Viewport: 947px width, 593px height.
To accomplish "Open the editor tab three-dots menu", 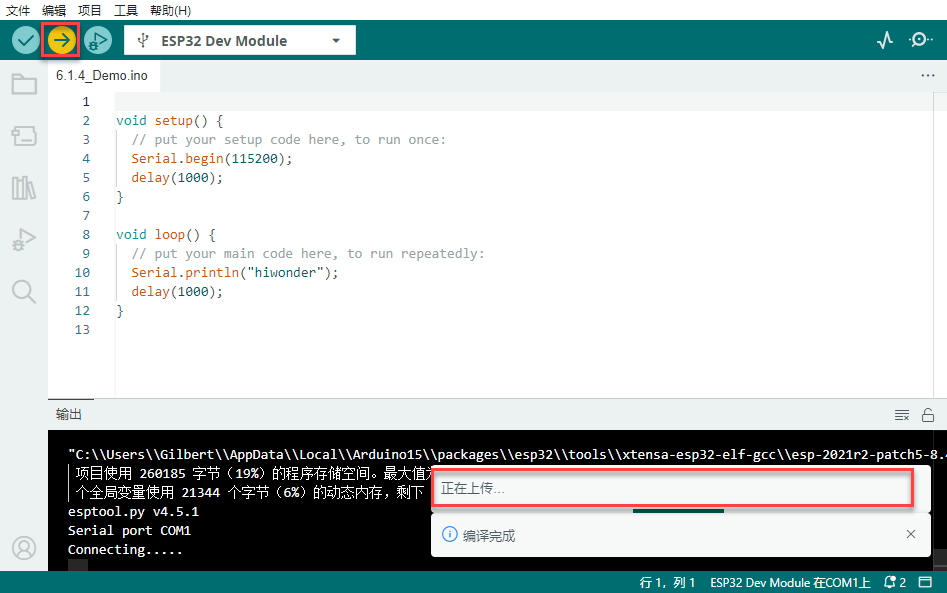I will pyautogui.click(x=927, y=76).
